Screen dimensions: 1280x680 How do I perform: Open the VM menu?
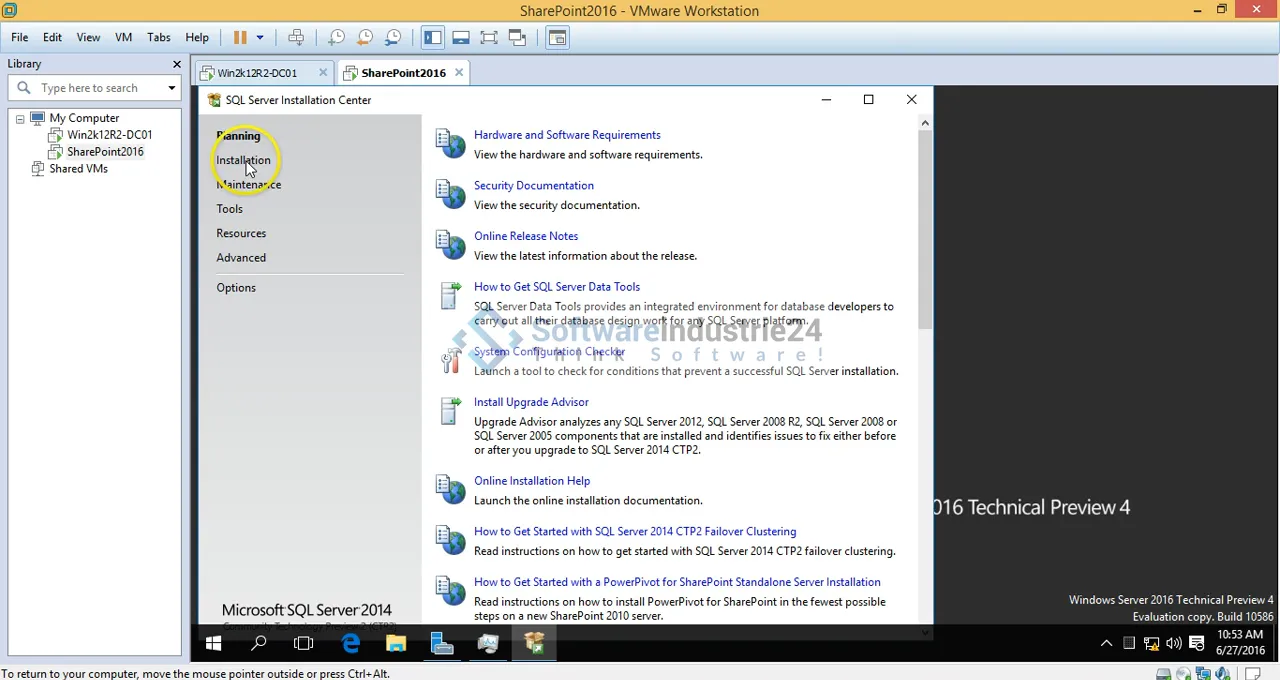pos(123,37)
